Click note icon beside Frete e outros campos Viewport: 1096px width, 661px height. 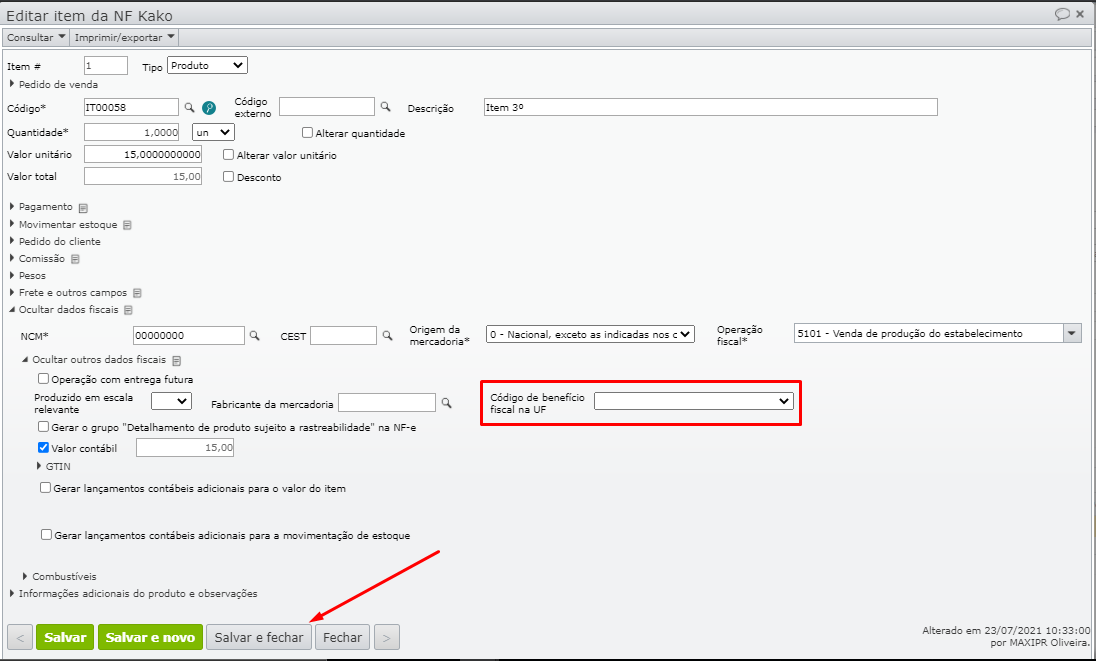pyautogui.click(x=137, y=293)
